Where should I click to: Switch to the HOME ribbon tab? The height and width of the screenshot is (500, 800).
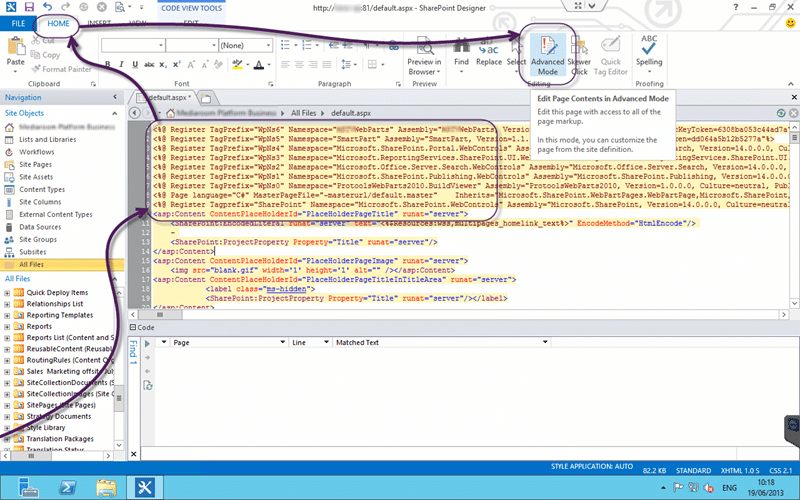[x=58, y=23]
